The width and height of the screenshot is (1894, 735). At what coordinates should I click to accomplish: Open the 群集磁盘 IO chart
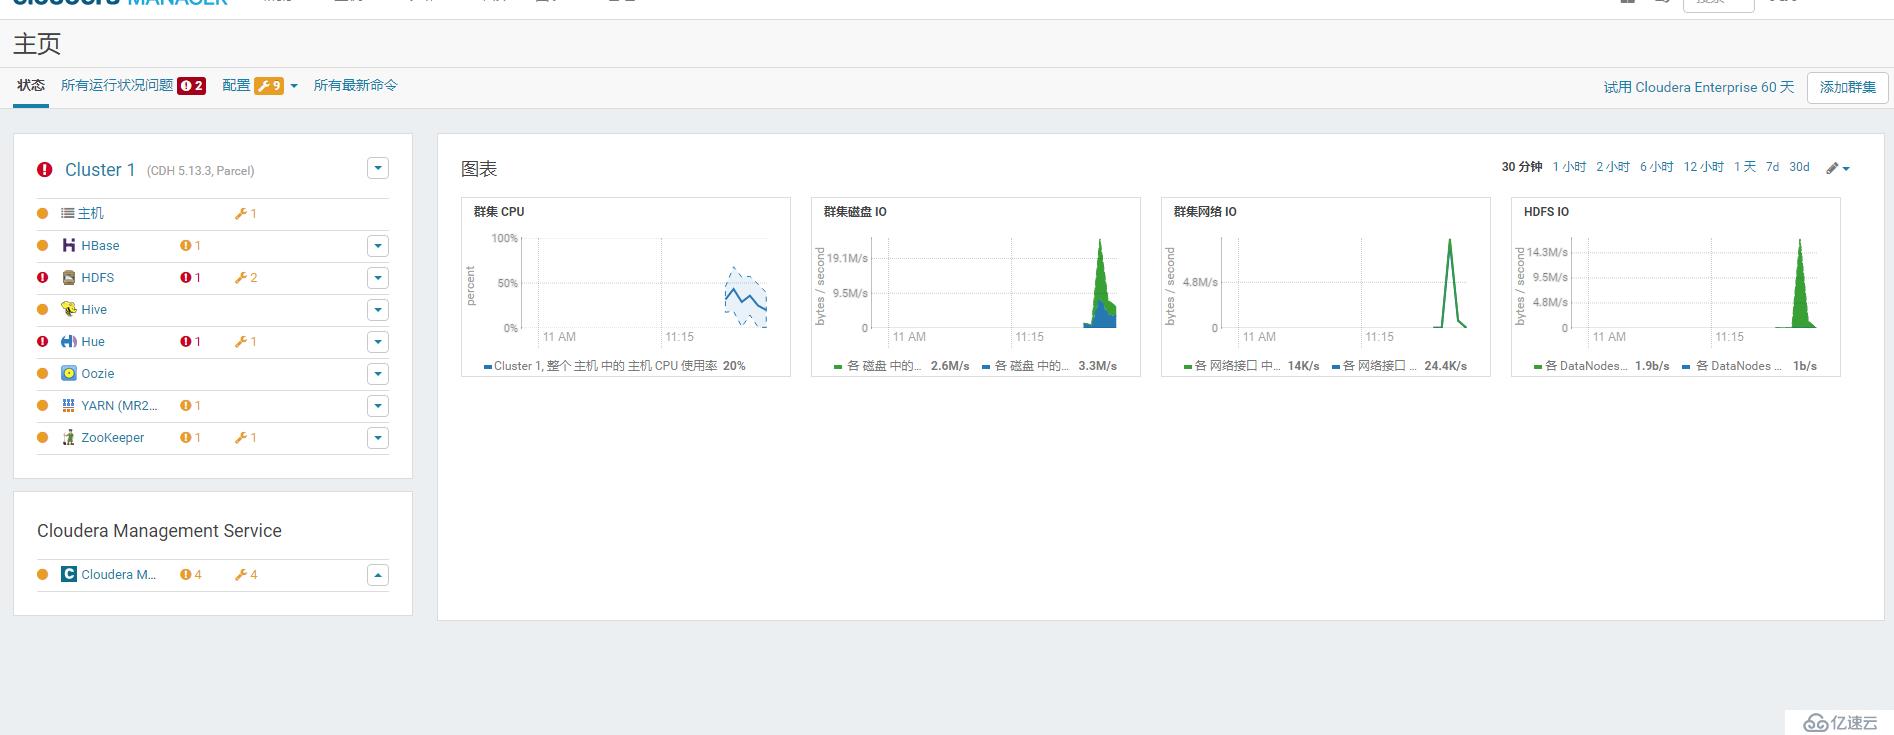pos(976,287)
